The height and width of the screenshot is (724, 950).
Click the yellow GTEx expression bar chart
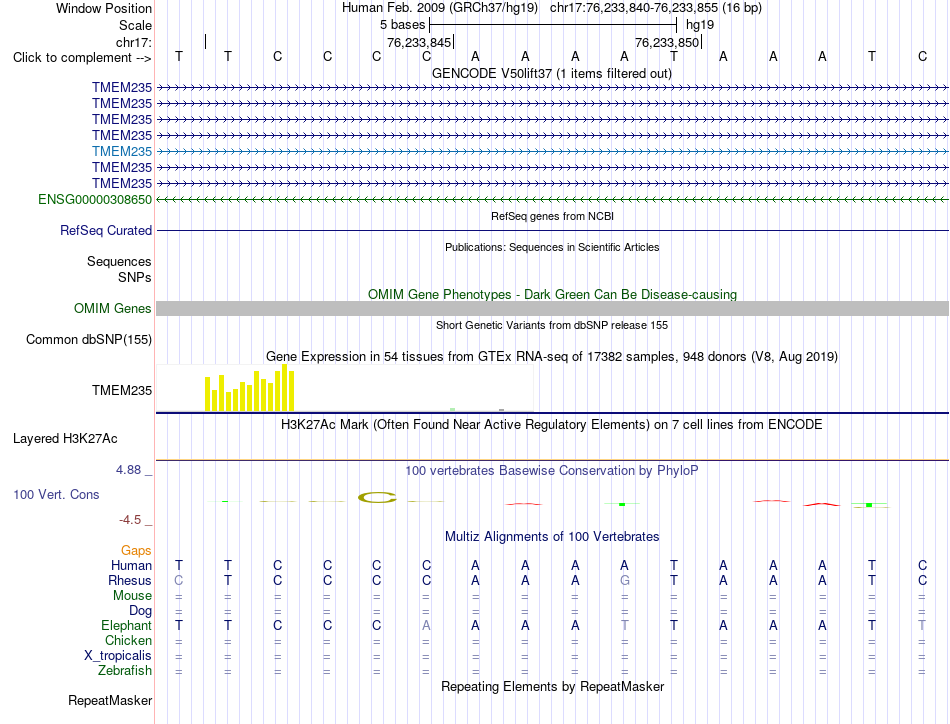point(250,388)
